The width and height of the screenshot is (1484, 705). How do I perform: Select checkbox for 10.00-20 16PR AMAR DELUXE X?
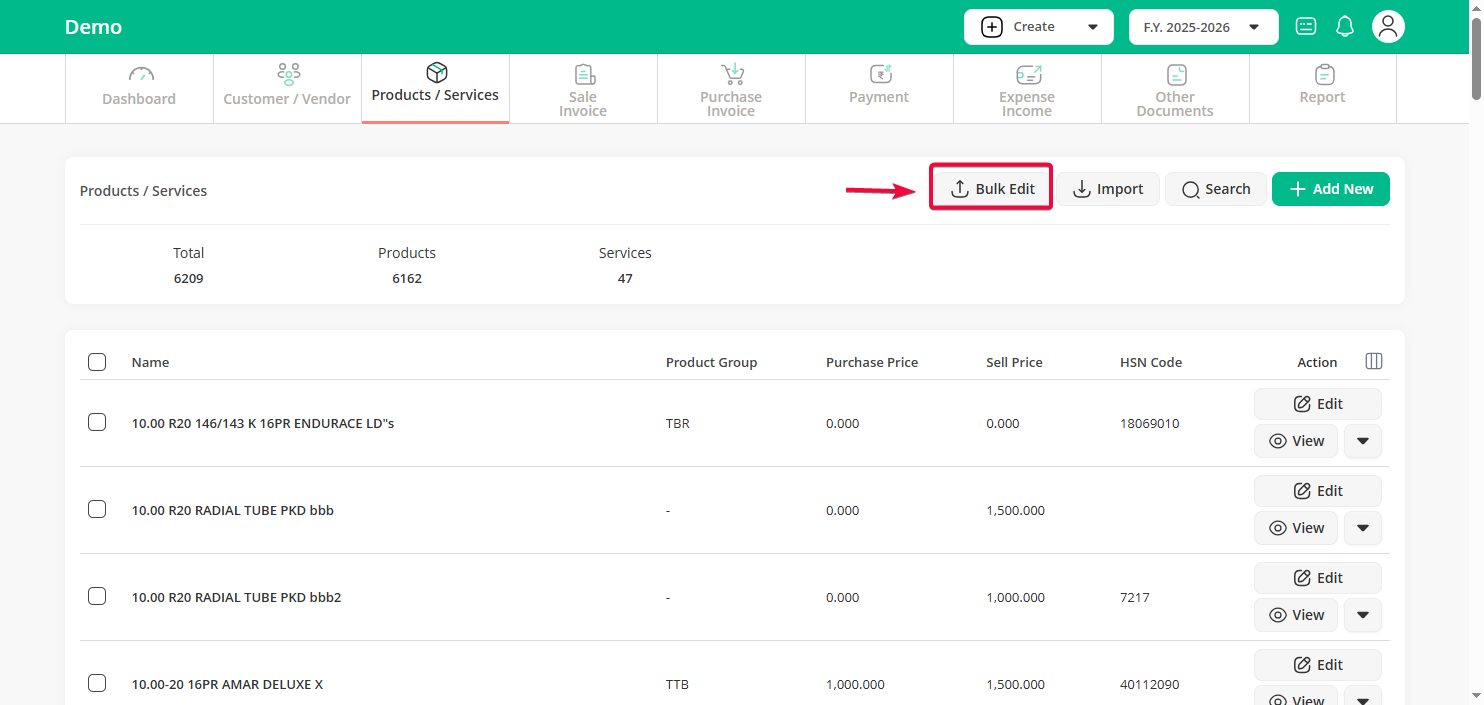(97, 683)
